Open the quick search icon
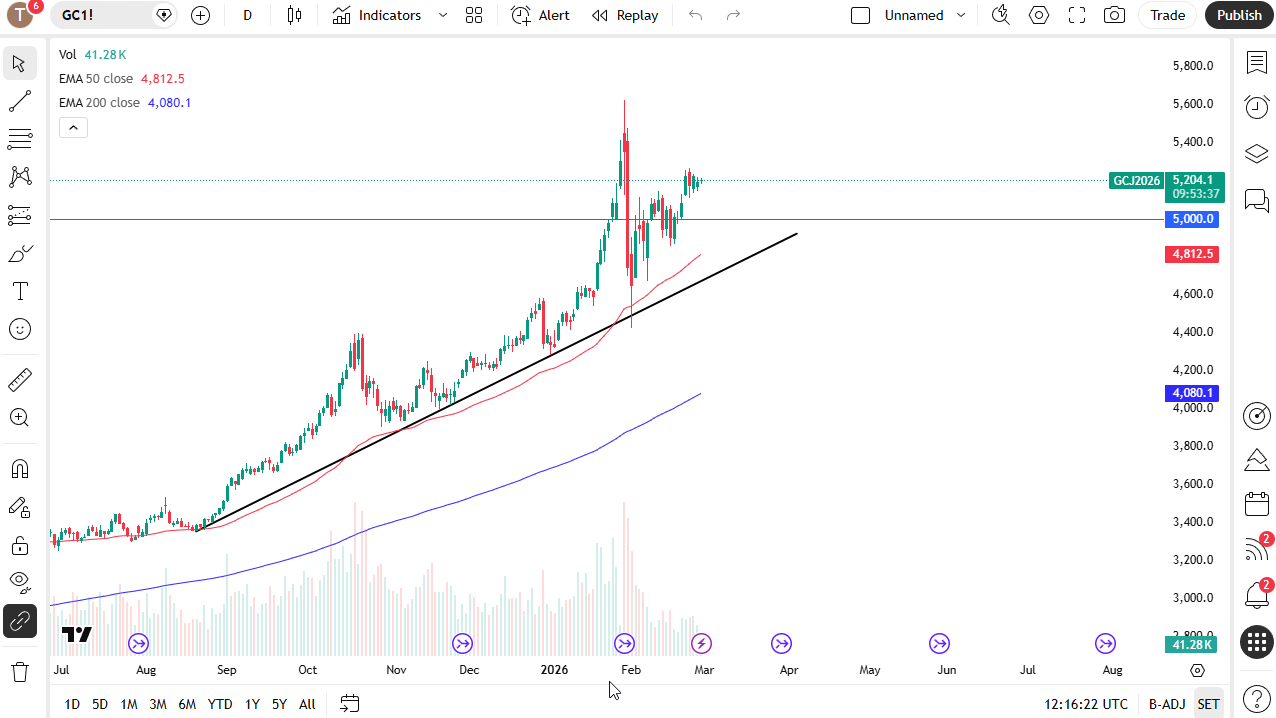This screenshot has height=718, width=1276. (1000, 15)
